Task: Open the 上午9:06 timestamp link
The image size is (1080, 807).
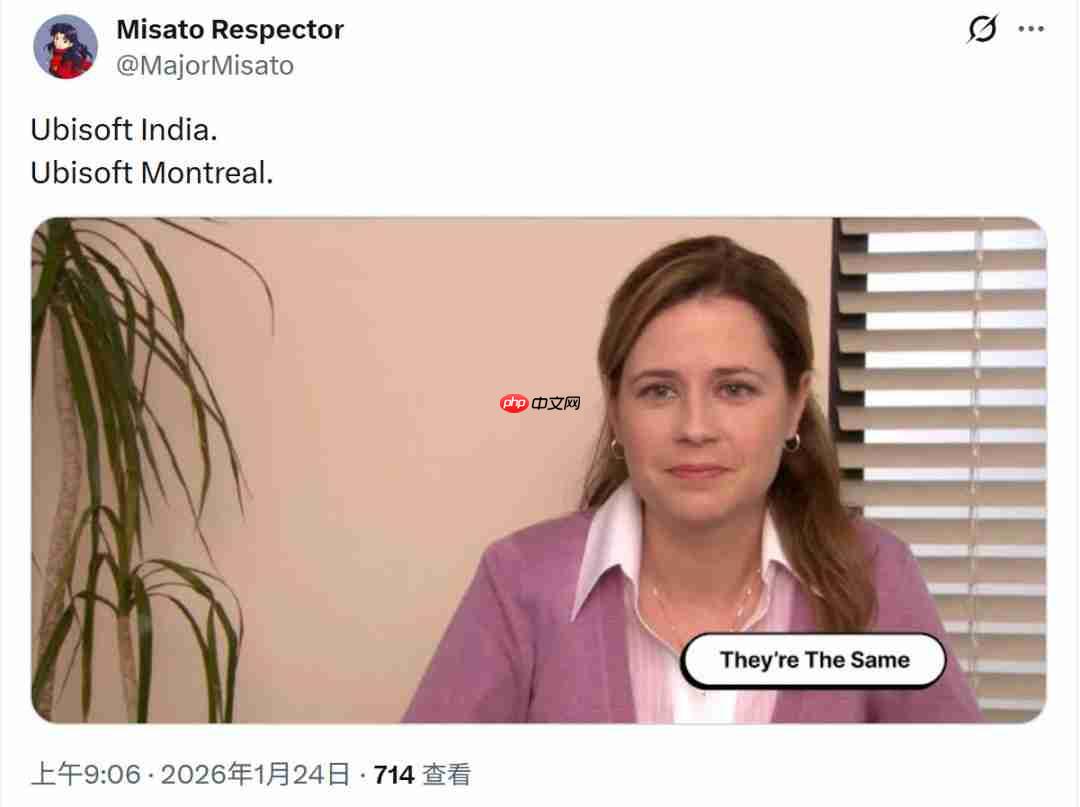Action: coord(85,775)
